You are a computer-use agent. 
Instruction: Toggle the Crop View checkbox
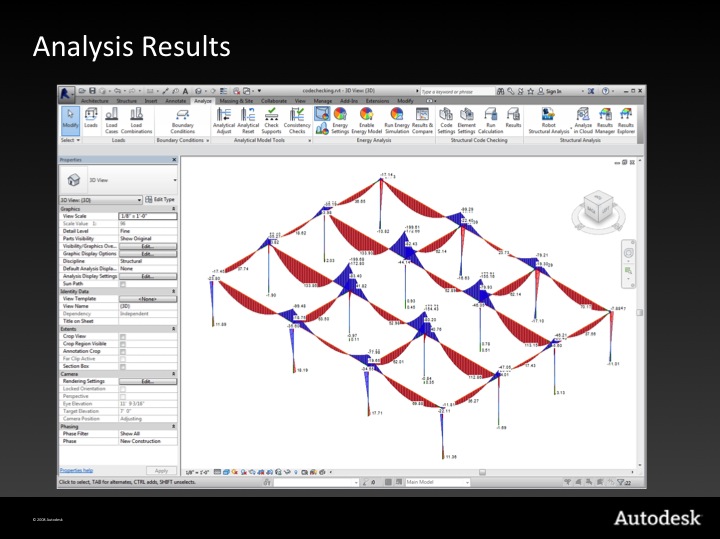(123, 337)
